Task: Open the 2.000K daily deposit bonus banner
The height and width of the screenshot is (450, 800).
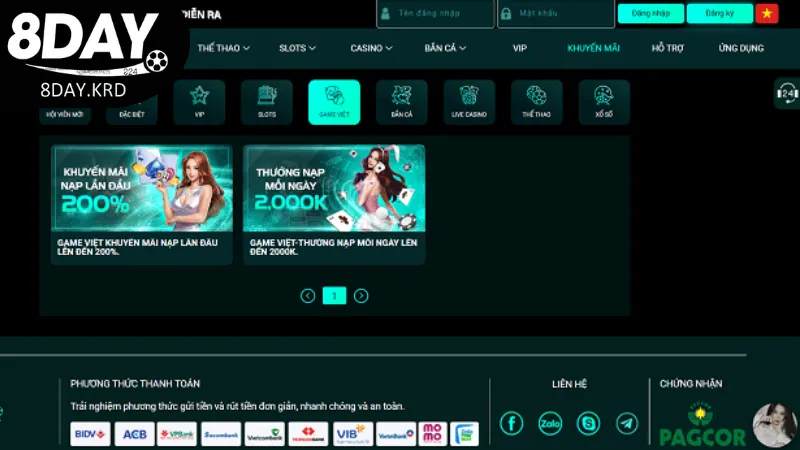Action: 334,188
